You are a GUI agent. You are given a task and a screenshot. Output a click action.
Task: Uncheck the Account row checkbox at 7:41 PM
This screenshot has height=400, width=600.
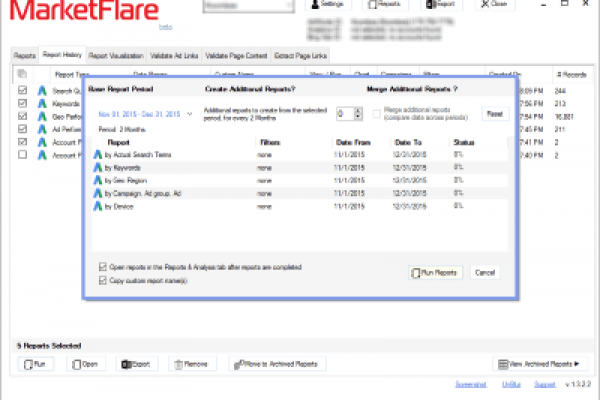click(x=23, y=142)
